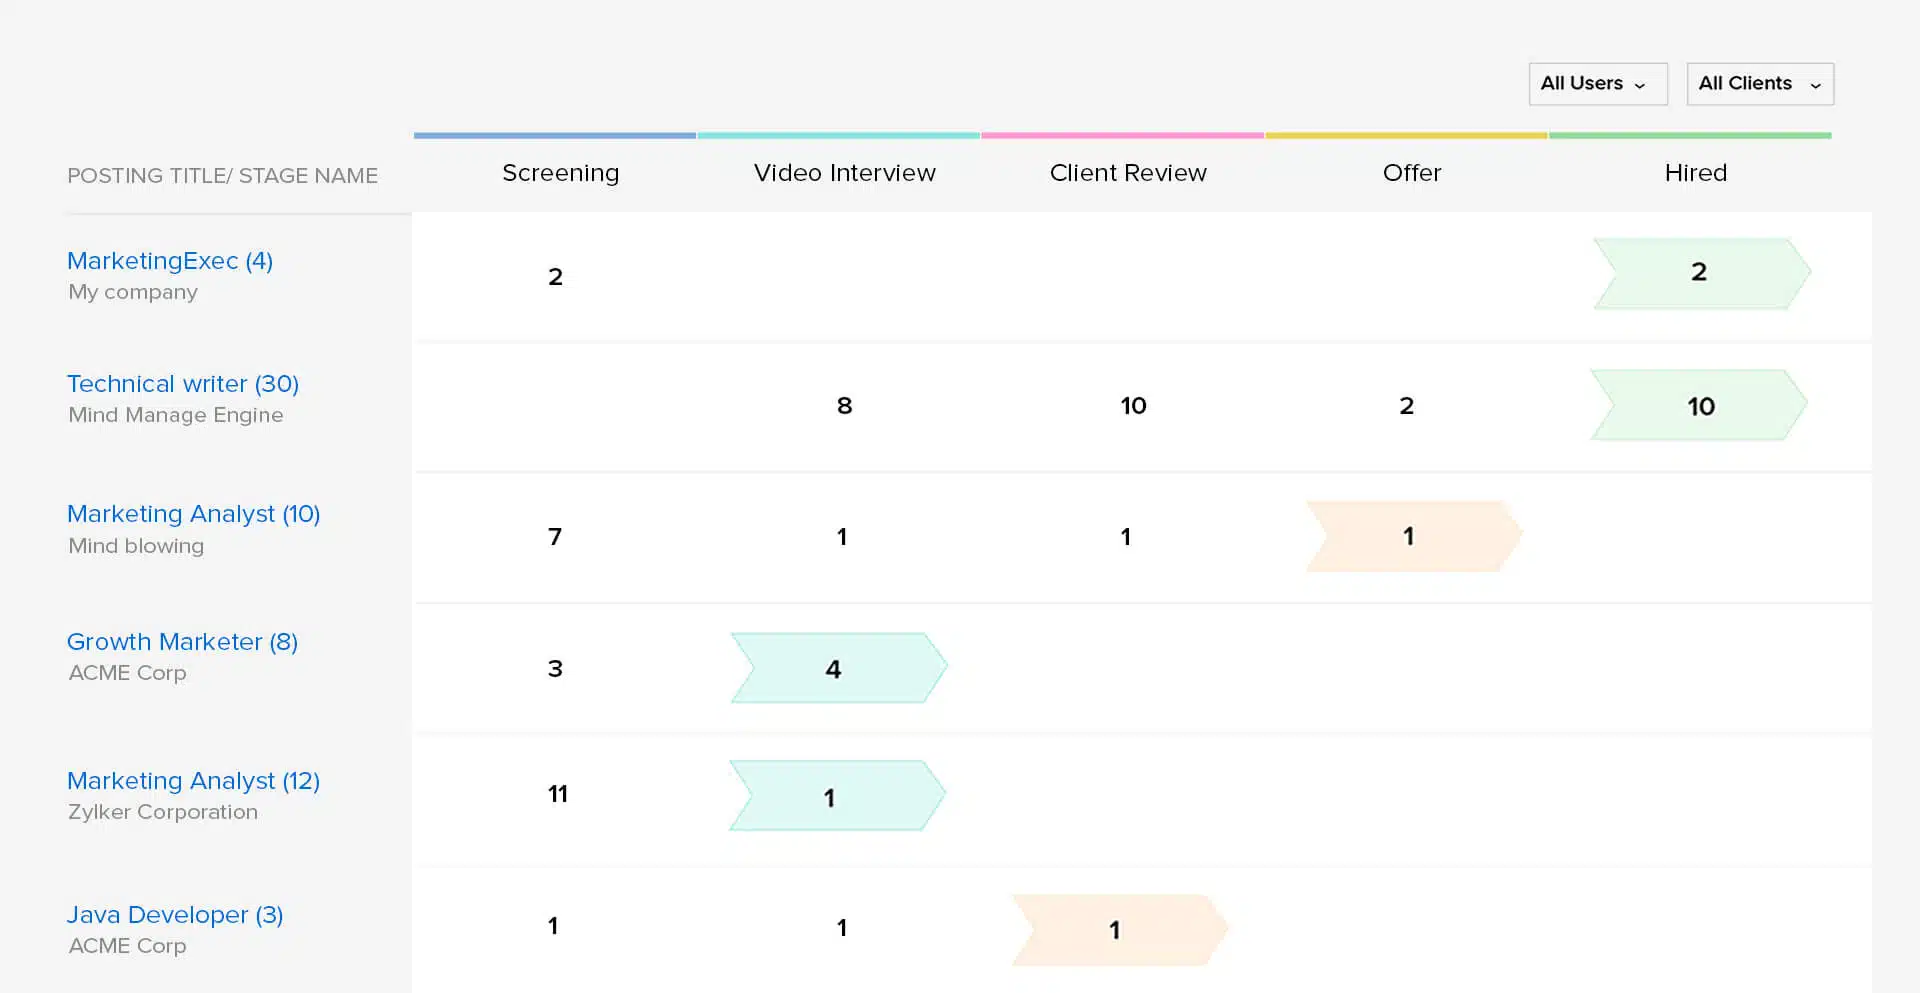Viewport: 1920px width, 993px height.
Task: Click the Screening column header
Action: coord(560,172)
